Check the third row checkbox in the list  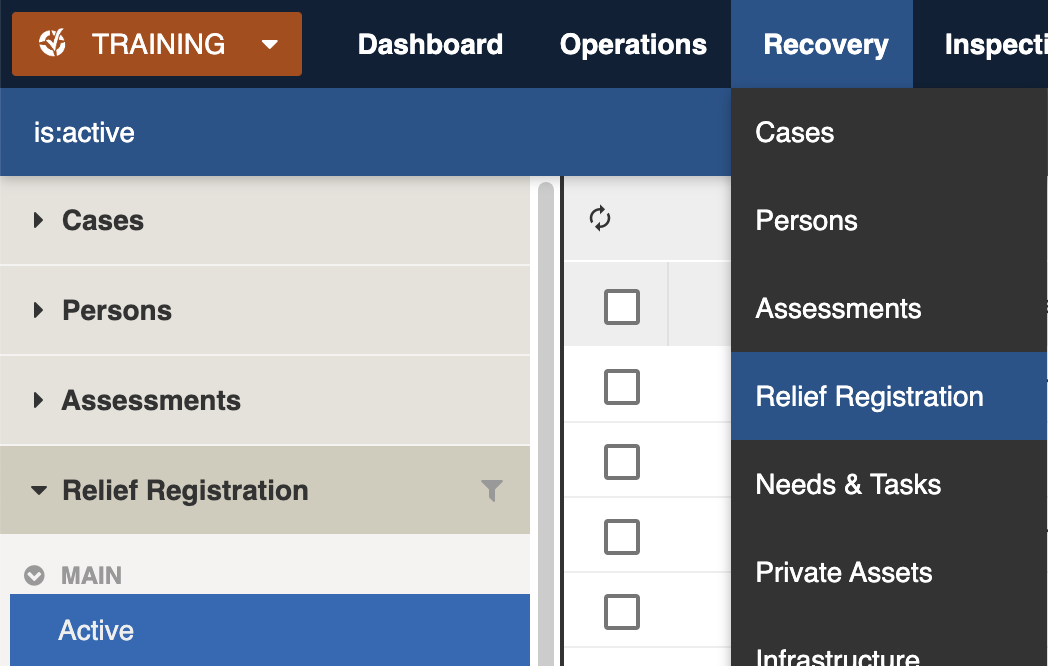(x=622, y=537)
